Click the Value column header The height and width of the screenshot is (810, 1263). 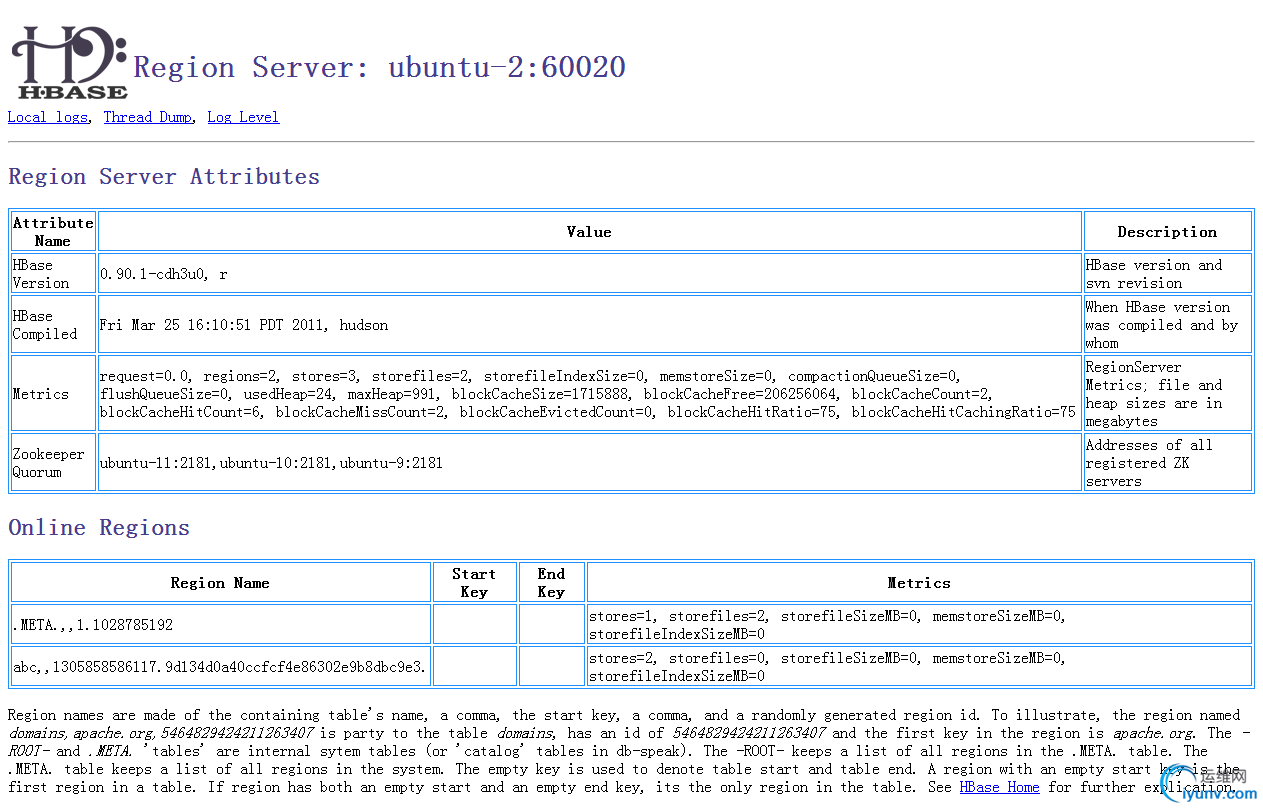(589, 231)
